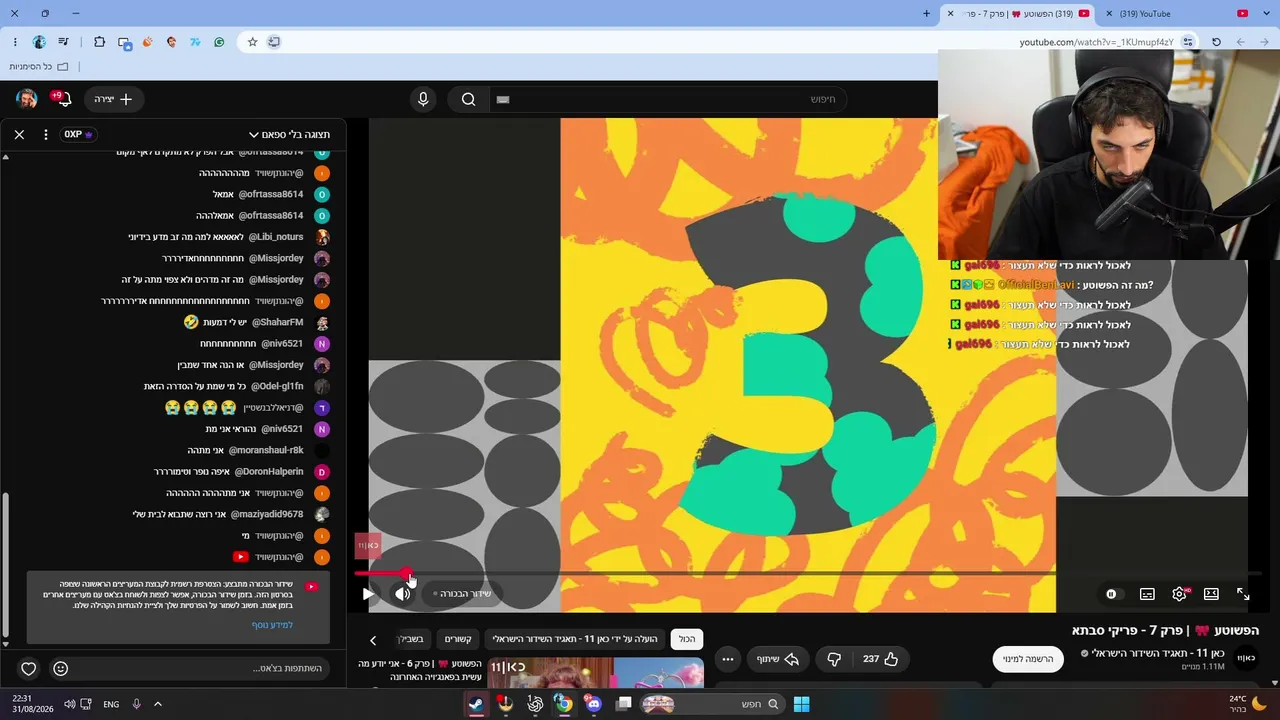Close the live chat panel

coord(19,134)
